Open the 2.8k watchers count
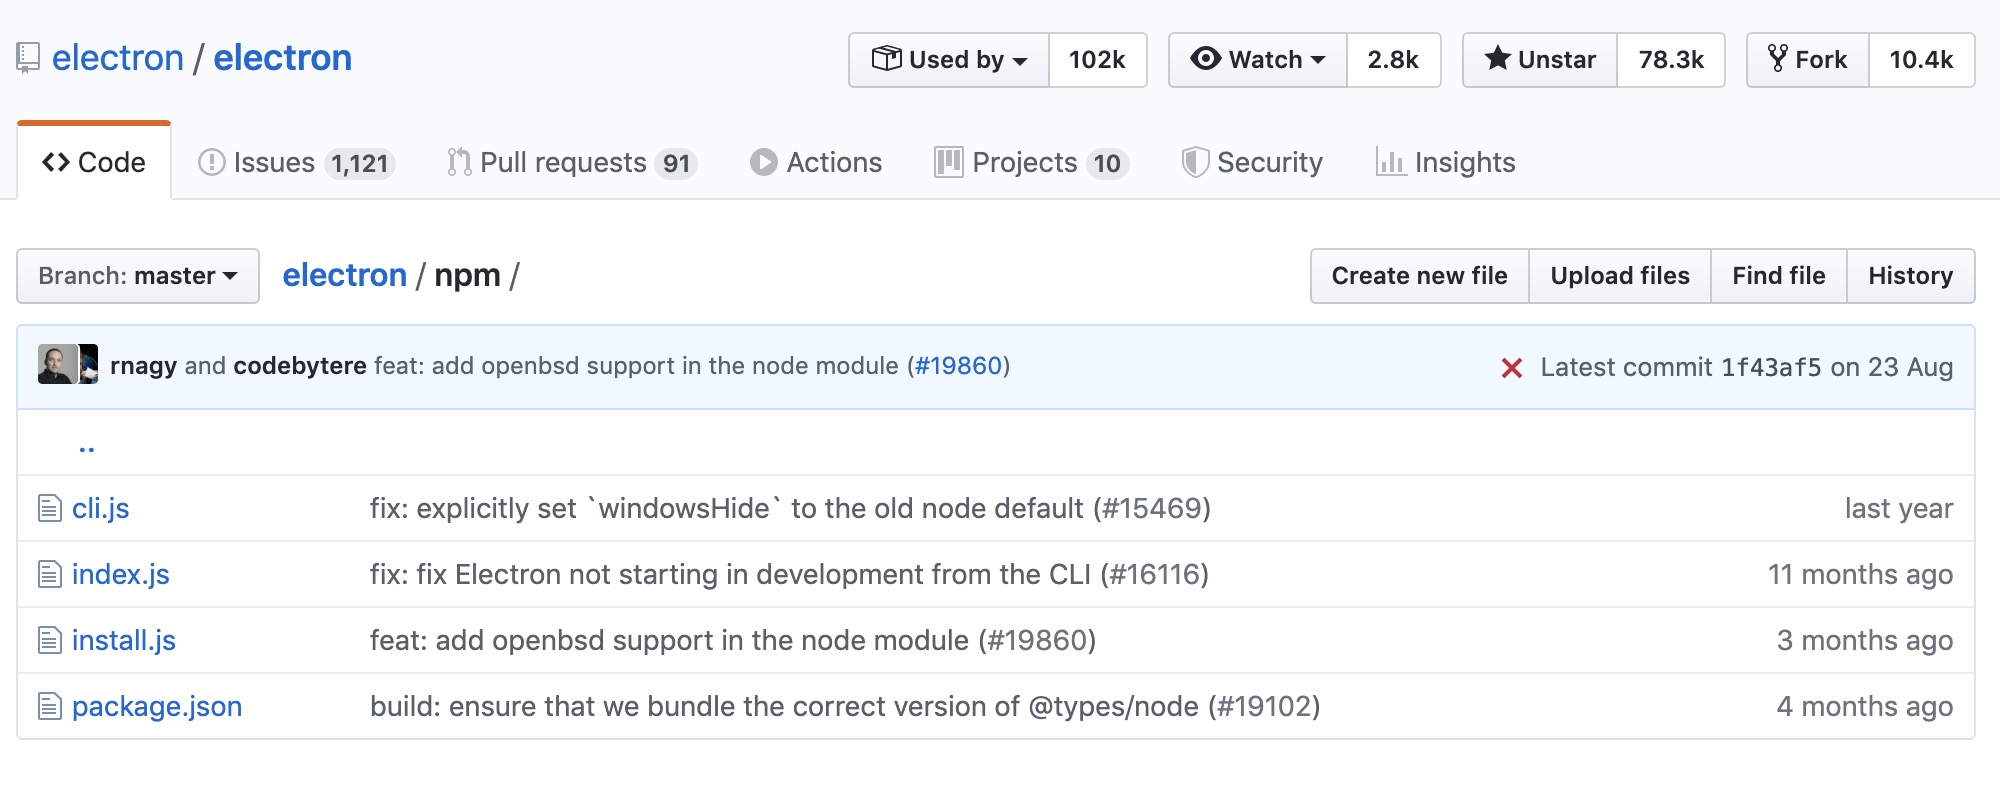 (x=1393, y=60)
